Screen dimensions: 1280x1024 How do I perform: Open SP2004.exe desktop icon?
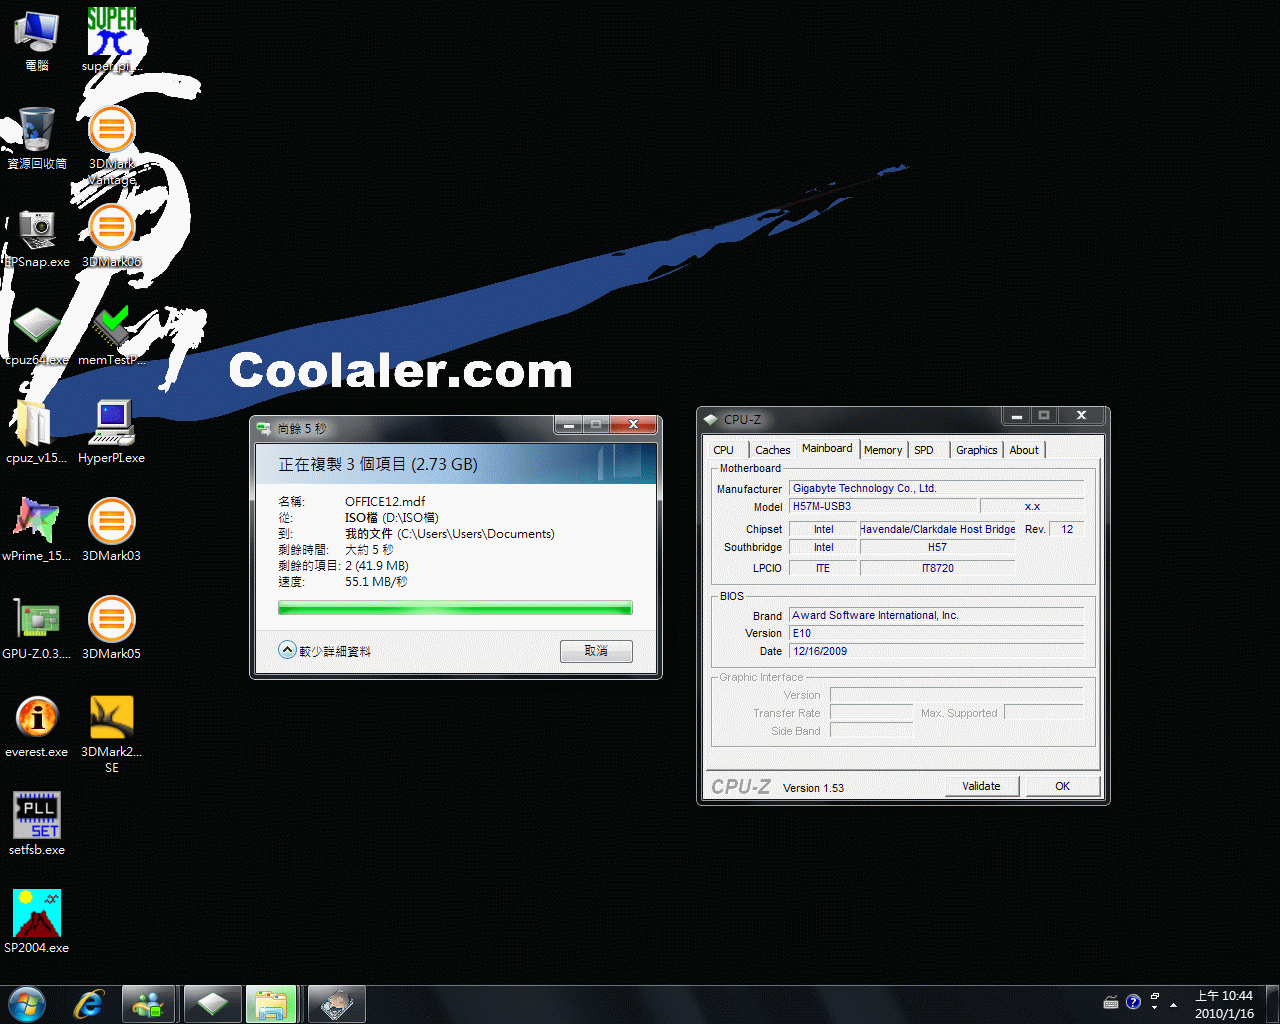point(37,922)
